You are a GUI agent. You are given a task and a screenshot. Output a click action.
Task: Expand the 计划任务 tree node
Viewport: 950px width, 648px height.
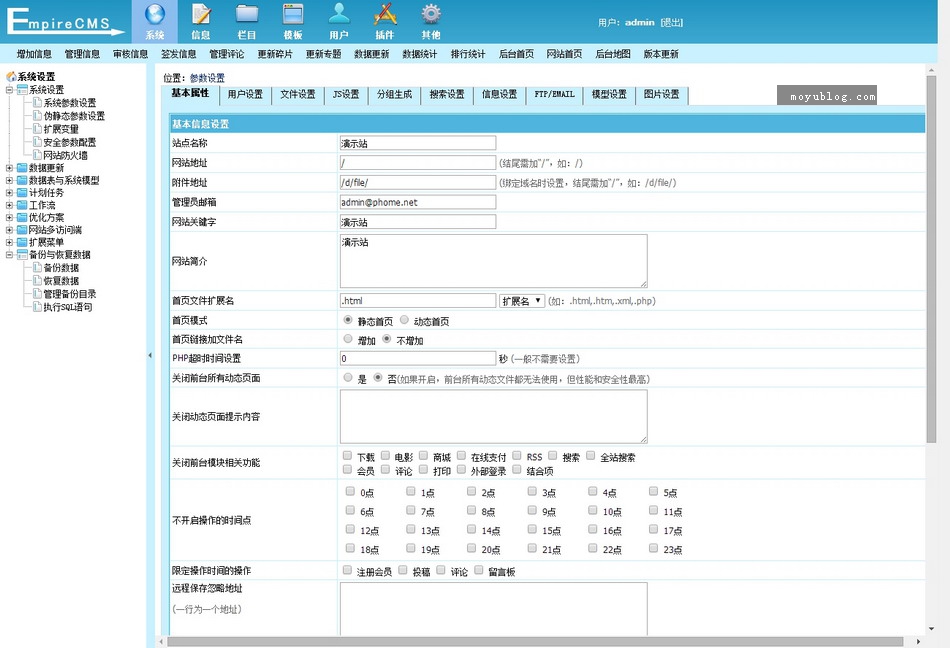pos(9,193)
